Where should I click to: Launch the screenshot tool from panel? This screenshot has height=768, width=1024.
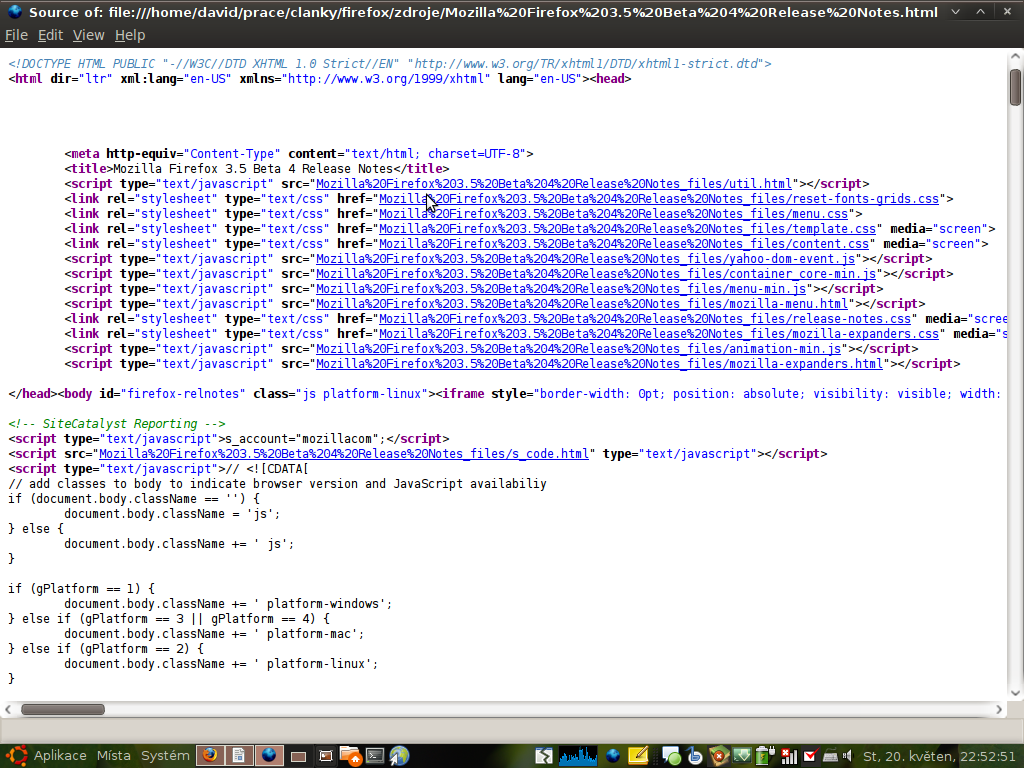pyautogui.click(x=325, y=756)
